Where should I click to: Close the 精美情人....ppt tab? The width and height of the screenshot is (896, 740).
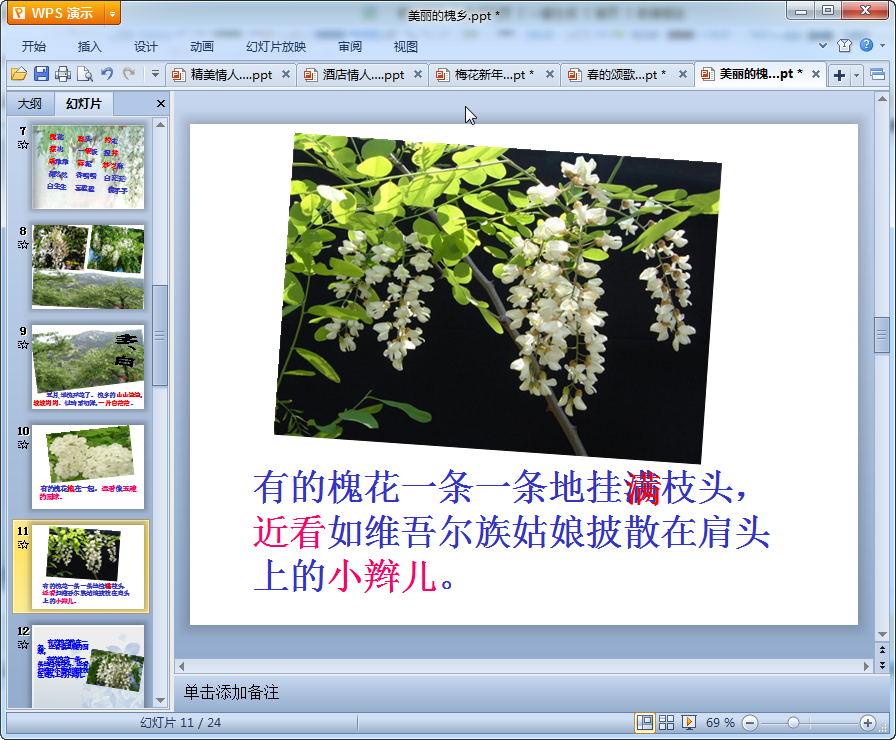pyautogui.click(x=286, y=74)
